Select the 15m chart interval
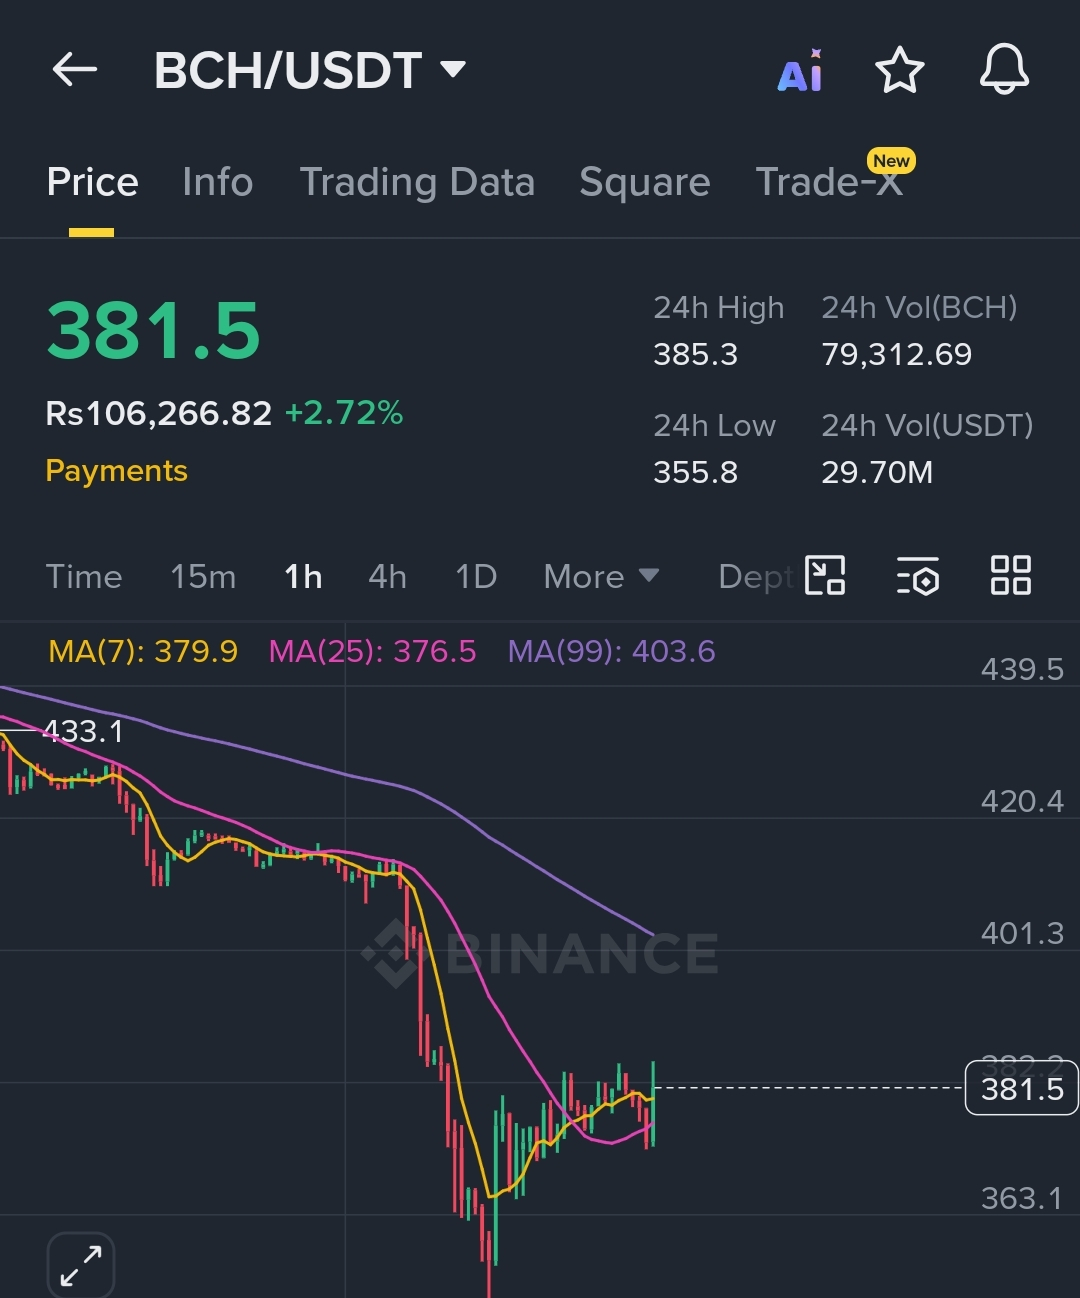The width and height of the screenshot is (1080, 1298). pos(203,577)
